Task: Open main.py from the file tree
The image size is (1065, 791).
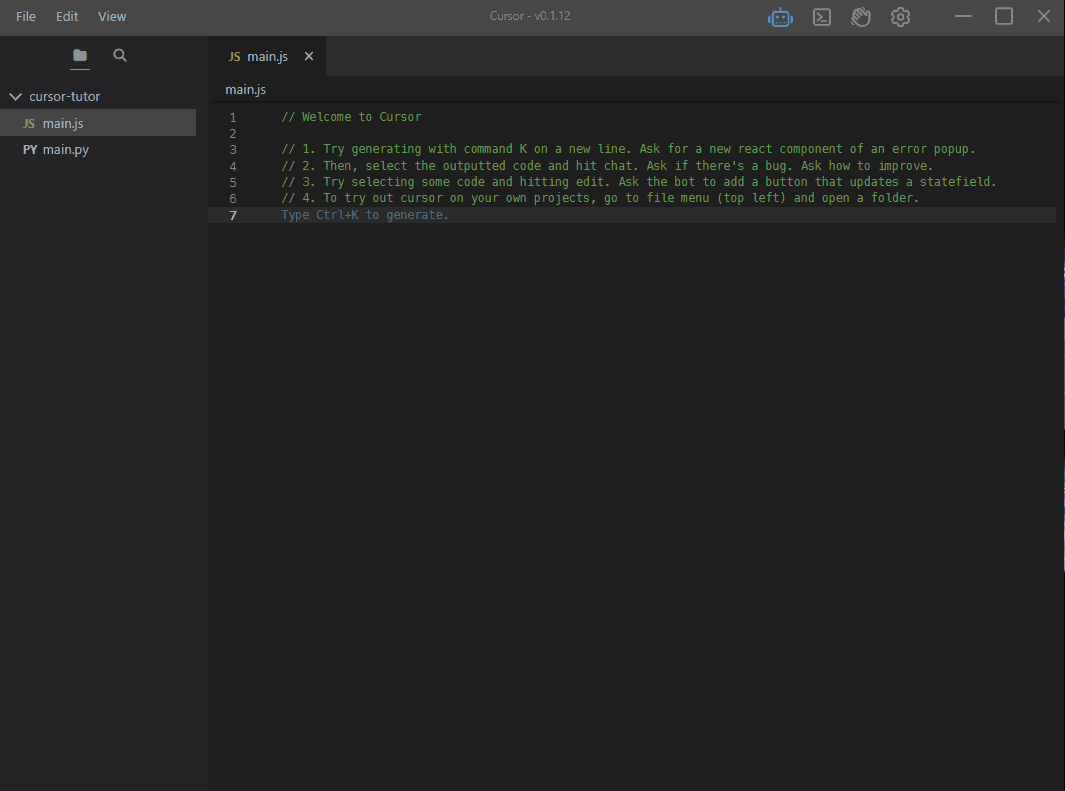Action: (x=98, y=149)
